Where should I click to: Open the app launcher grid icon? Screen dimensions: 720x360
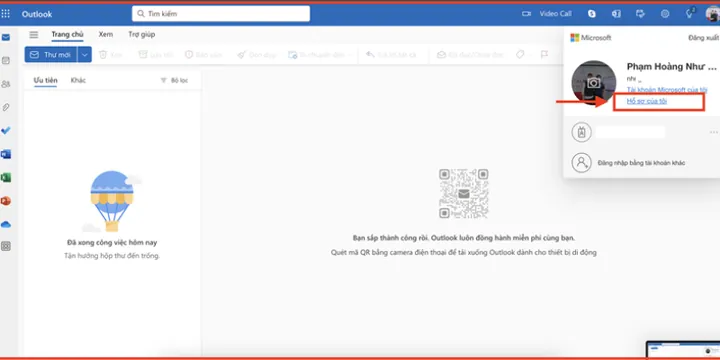click(6, 14)
